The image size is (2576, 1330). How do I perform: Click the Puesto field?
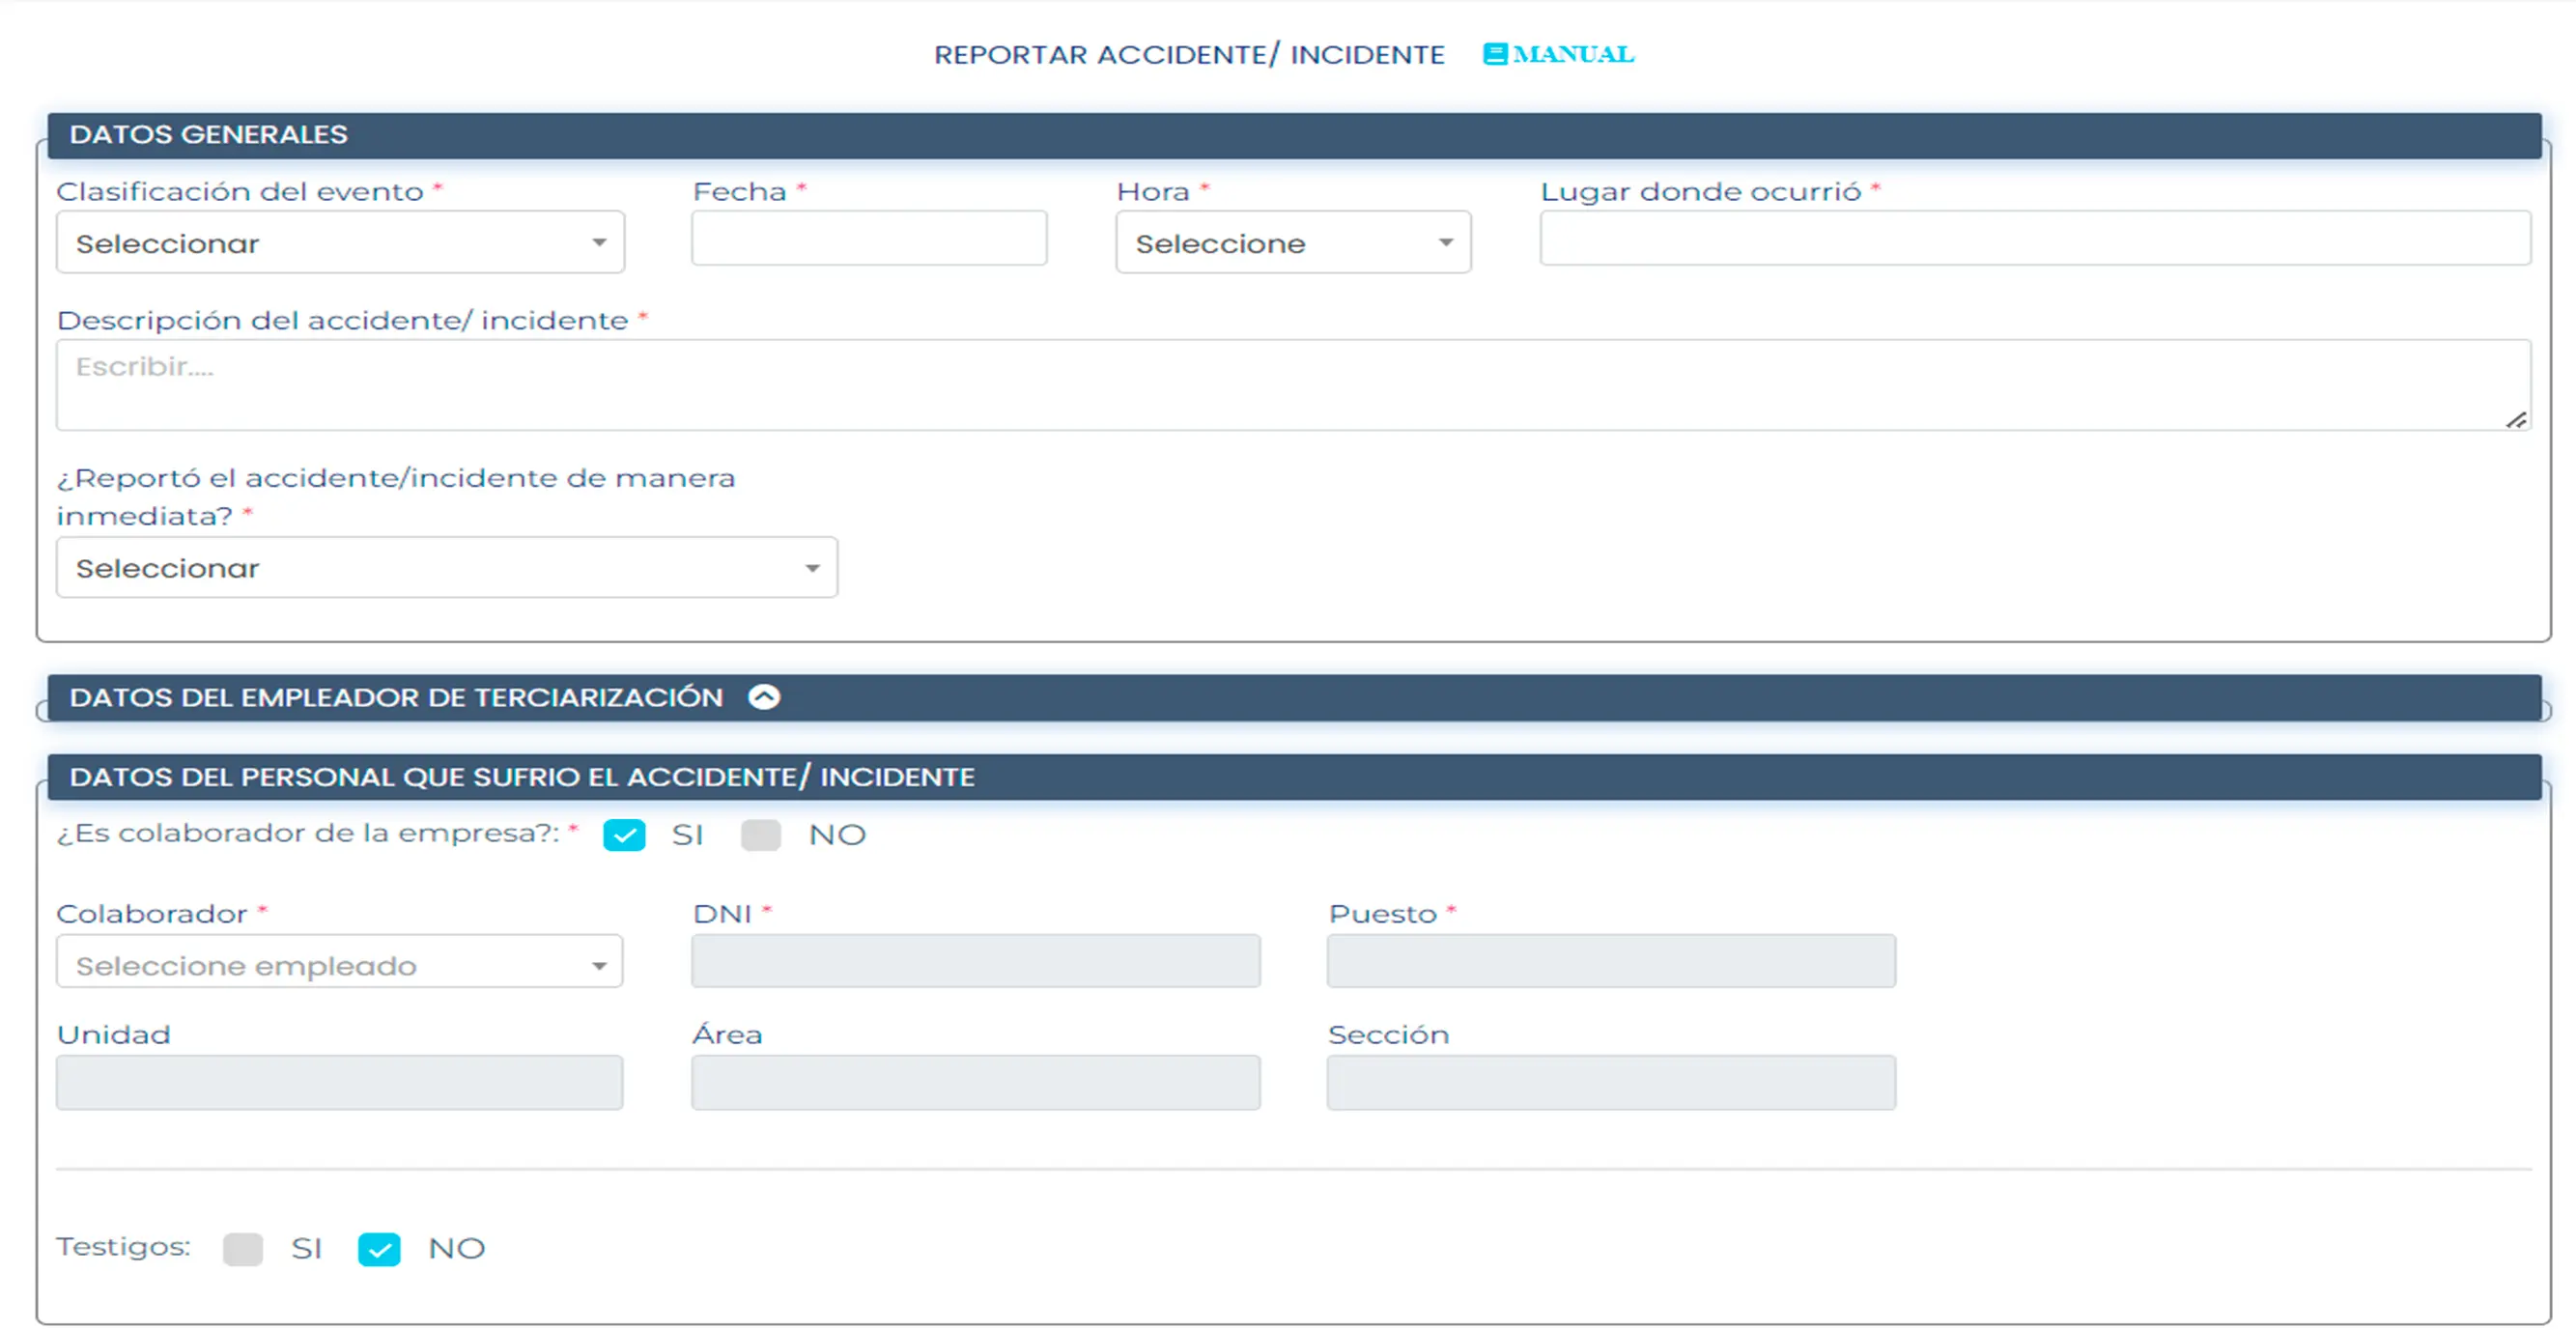tap(1611, 962)
